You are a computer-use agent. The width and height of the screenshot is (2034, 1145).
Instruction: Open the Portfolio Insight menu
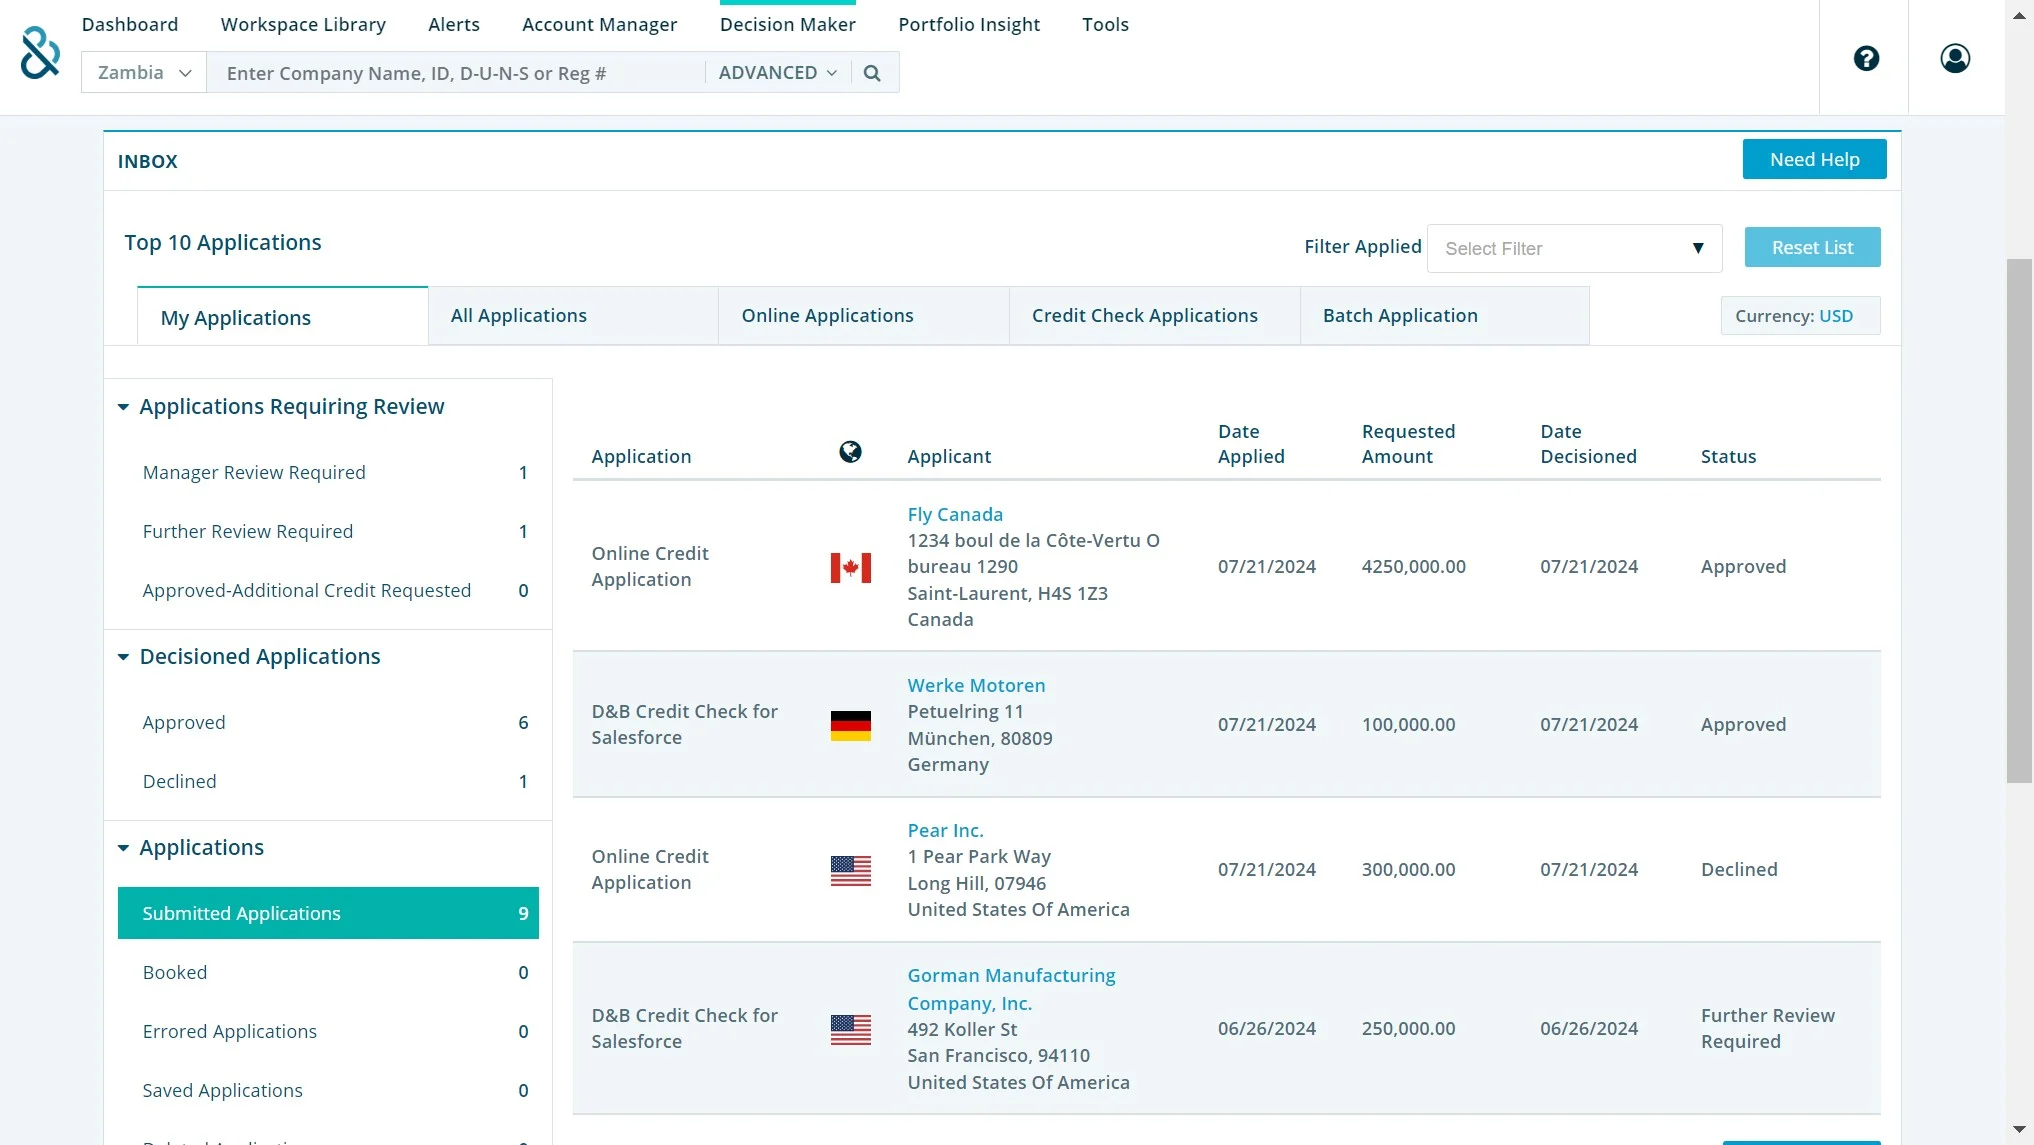pos(968,25)
